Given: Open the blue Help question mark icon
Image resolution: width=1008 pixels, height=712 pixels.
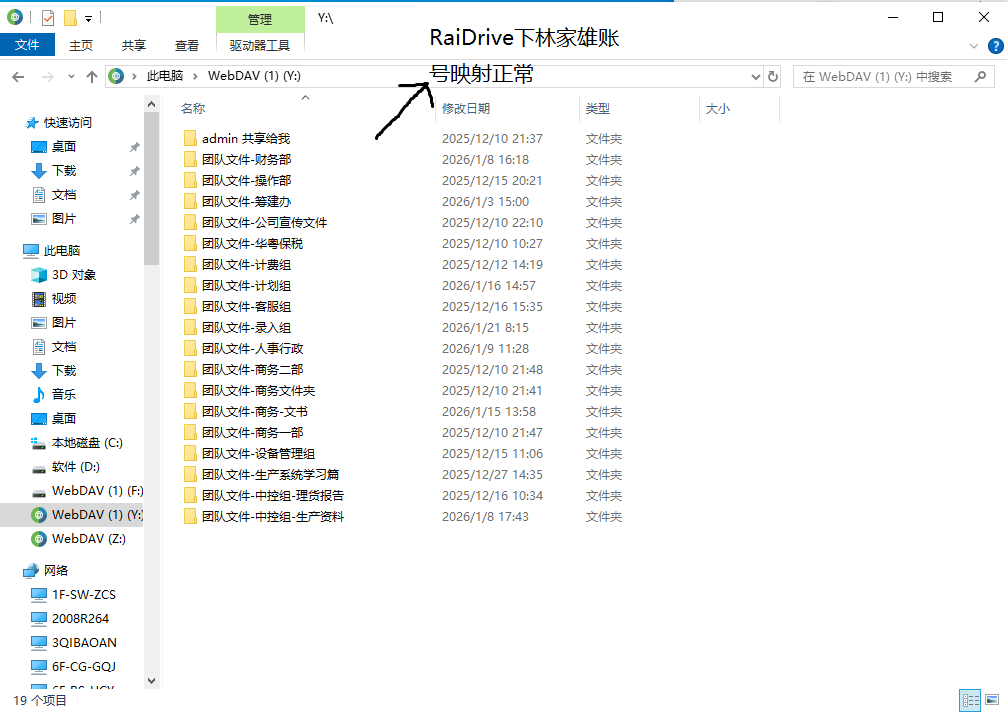Looking at the screenshot, I should (x=995, y=46).
